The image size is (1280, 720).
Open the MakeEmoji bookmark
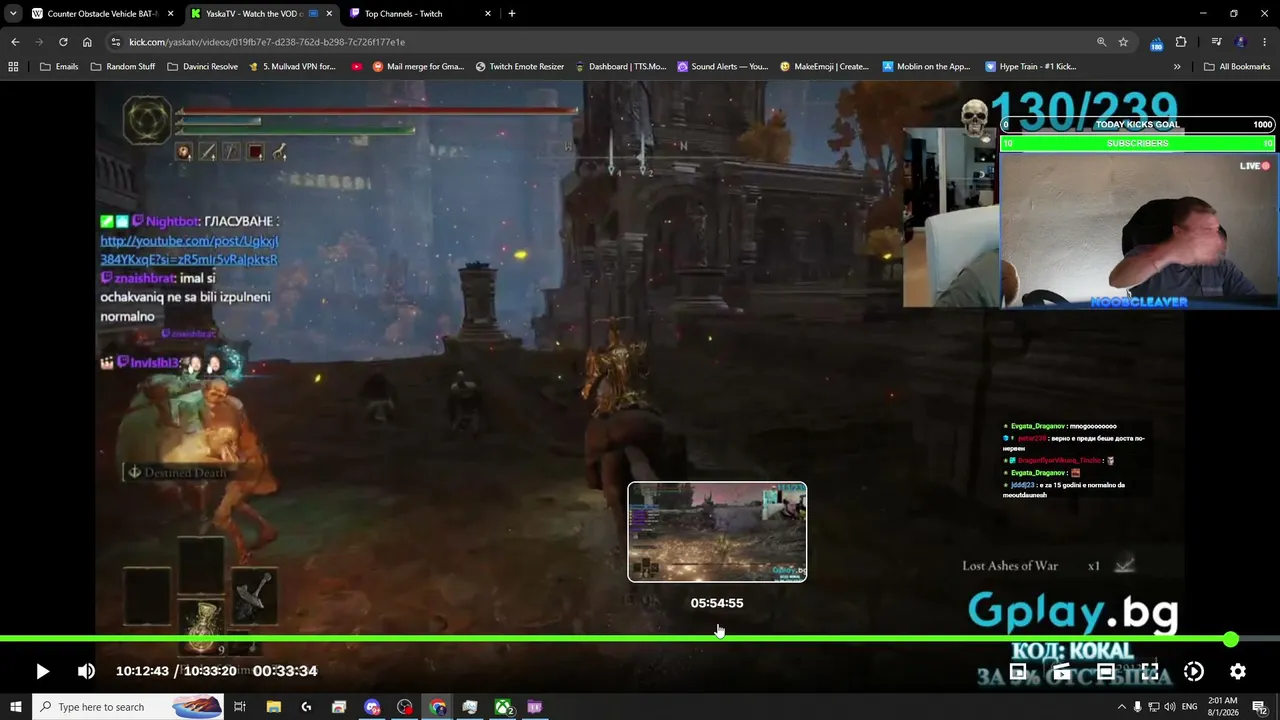[824, 67]
